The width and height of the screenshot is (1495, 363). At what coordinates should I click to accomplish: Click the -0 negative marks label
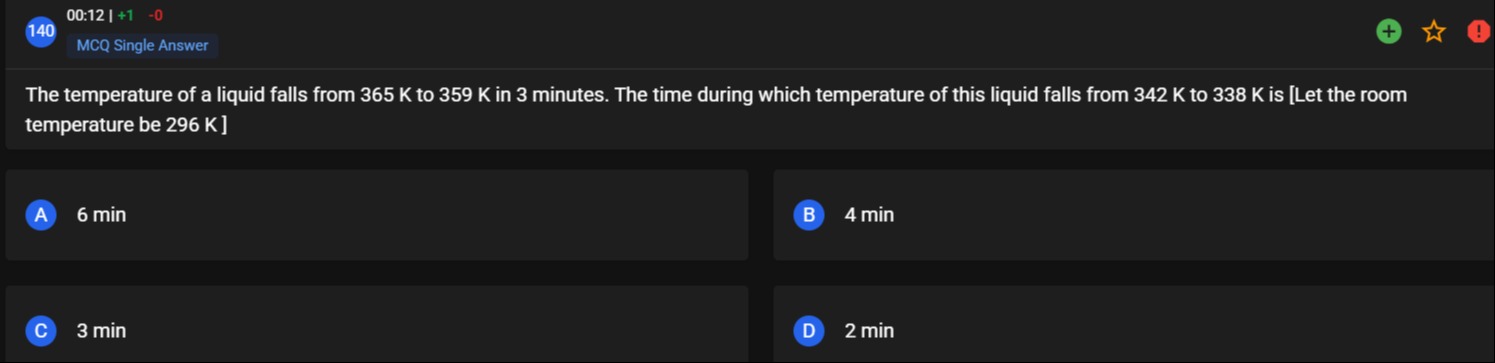[155, 16]
